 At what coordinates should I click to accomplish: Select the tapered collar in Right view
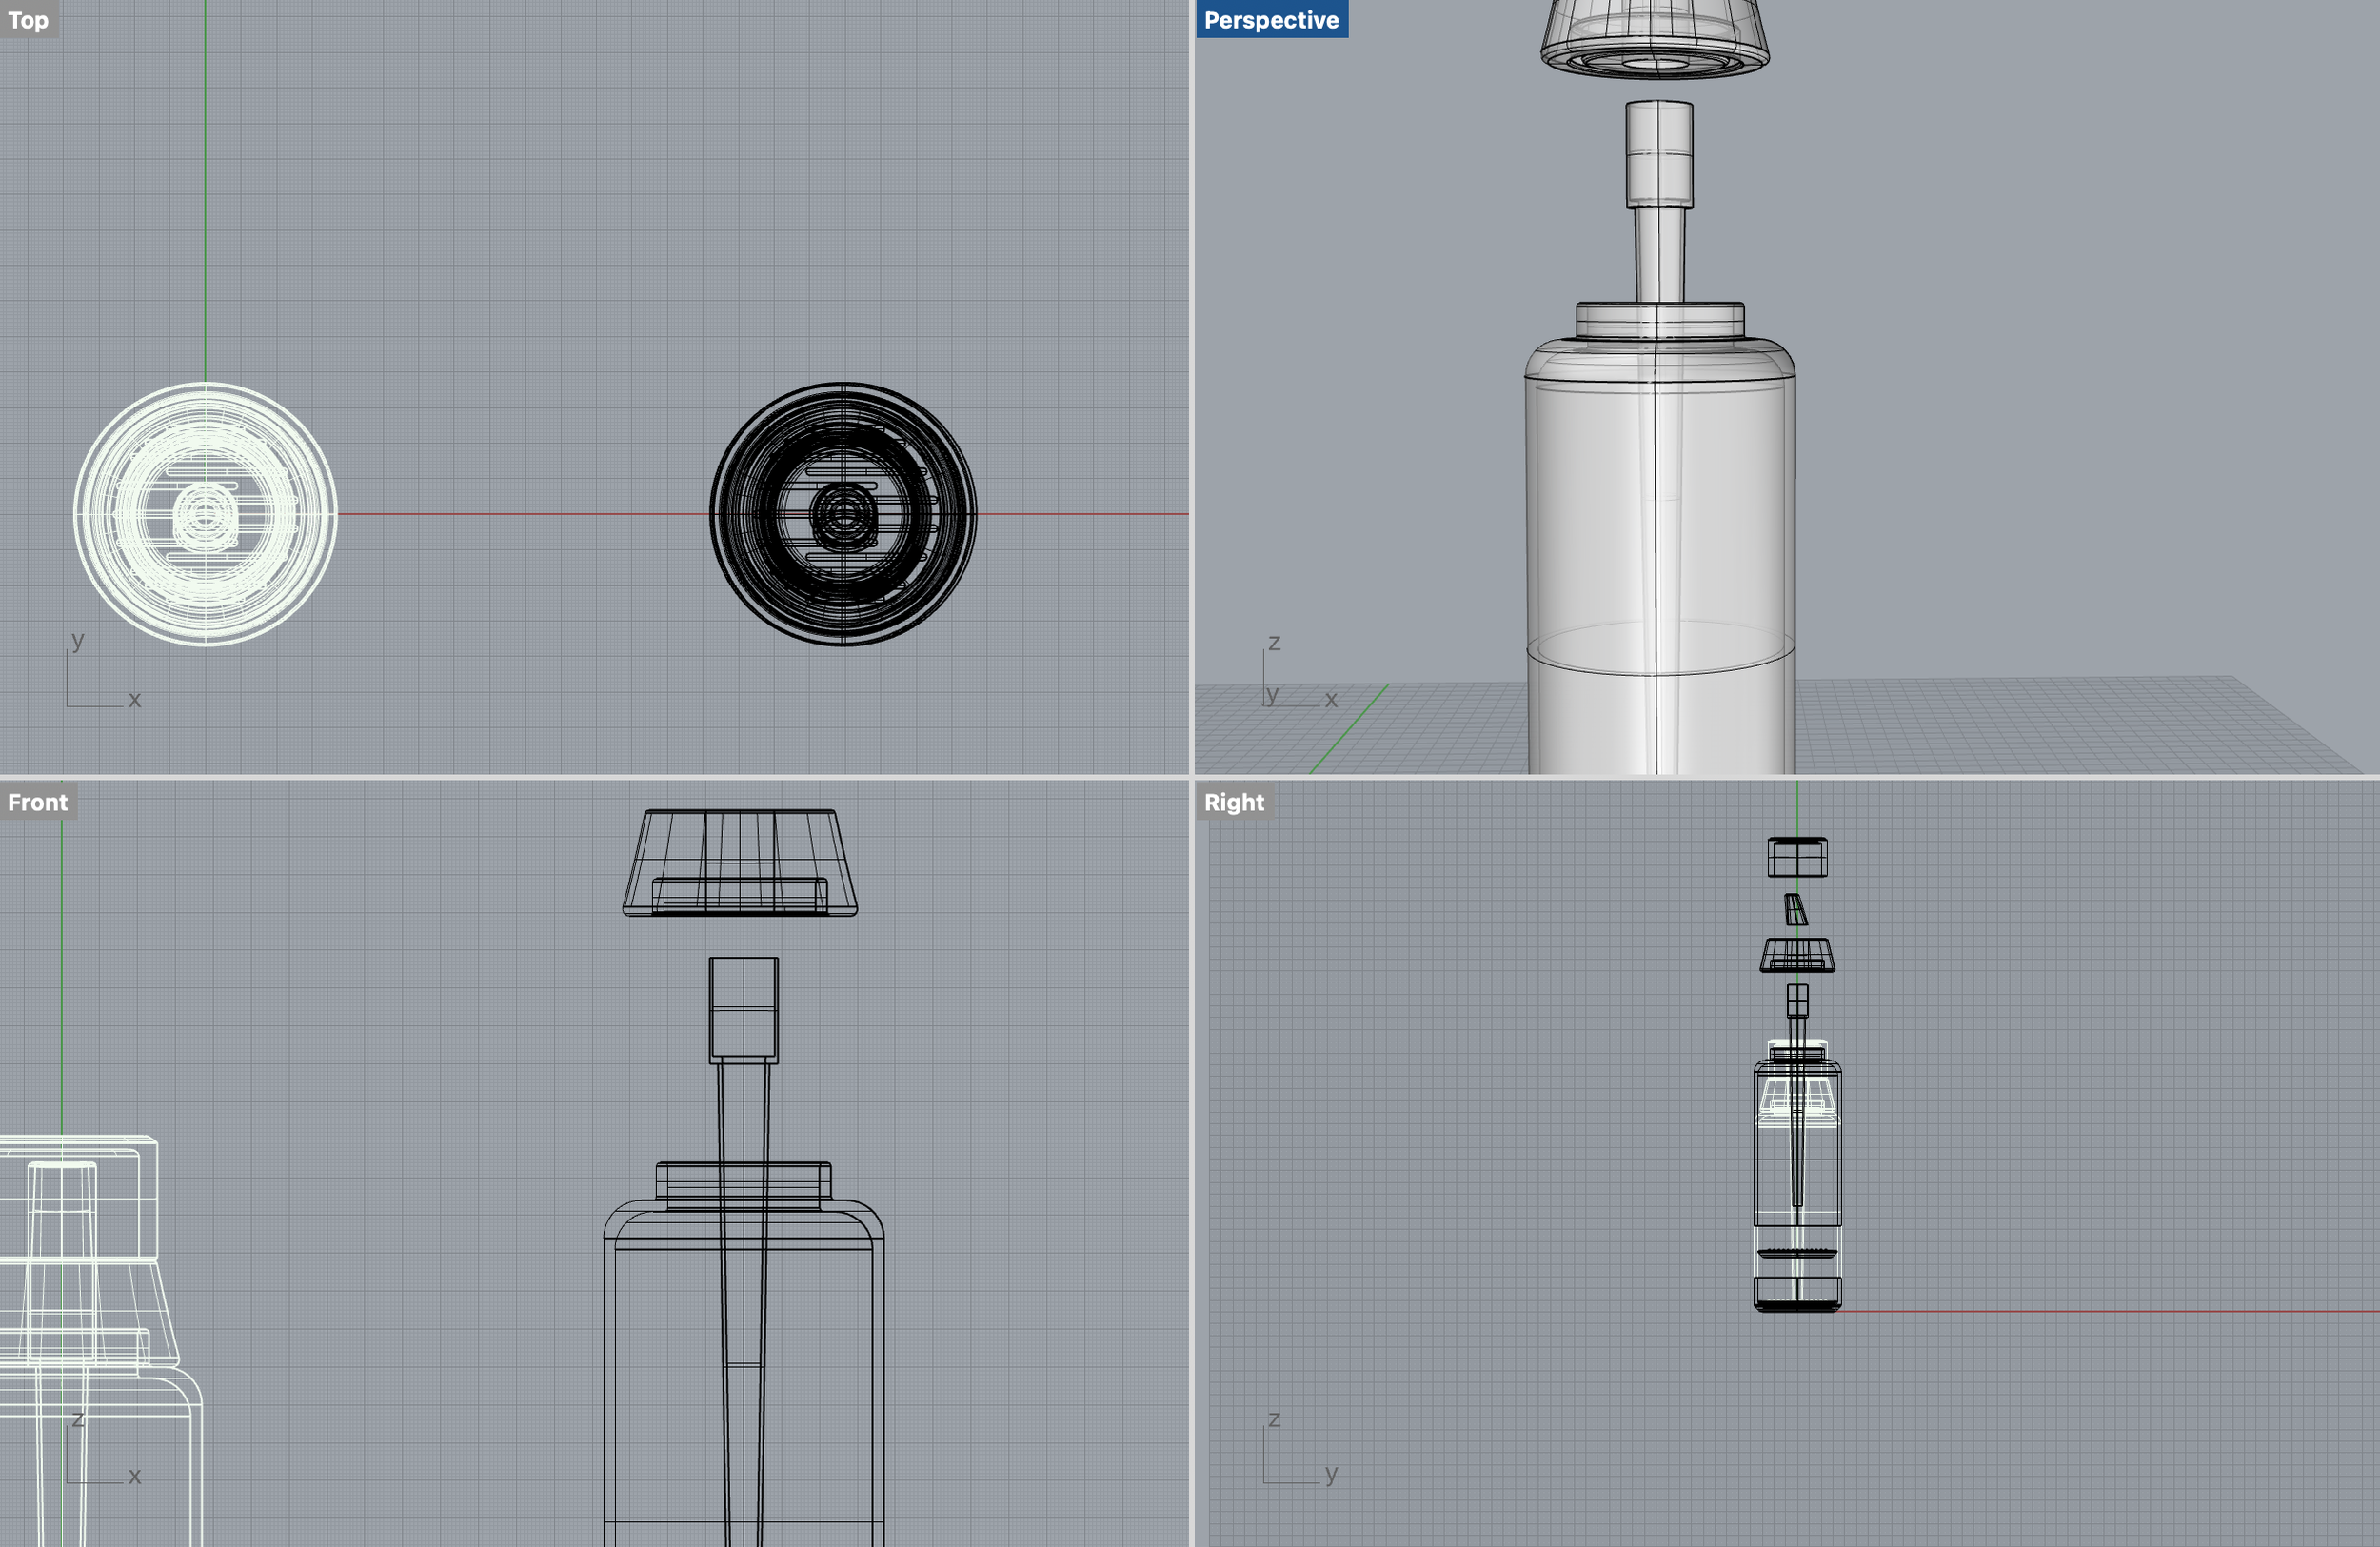click(x=1797, y=955)
